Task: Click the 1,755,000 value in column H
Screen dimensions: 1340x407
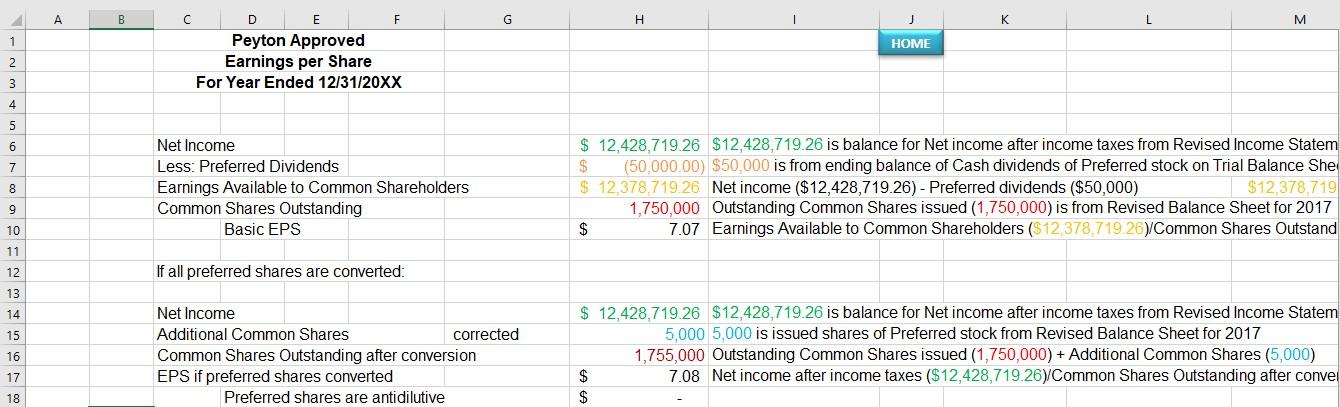Action: (x=670, y=356)
